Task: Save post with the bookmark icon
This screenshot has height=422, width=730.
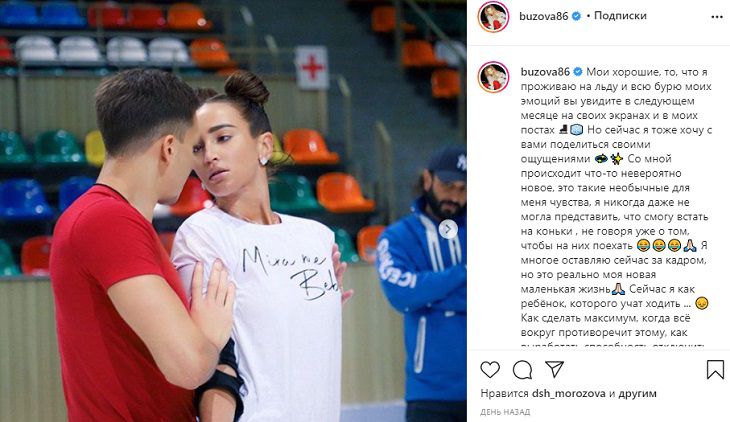Action: pyautogui.click(x=715, y=369)
